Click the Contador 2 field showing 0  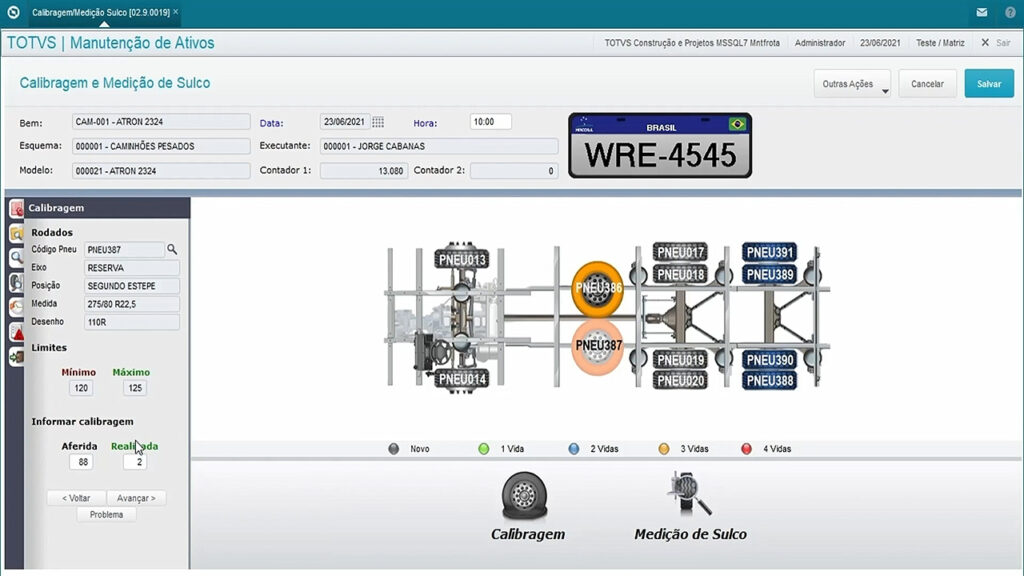pos(514,170)
